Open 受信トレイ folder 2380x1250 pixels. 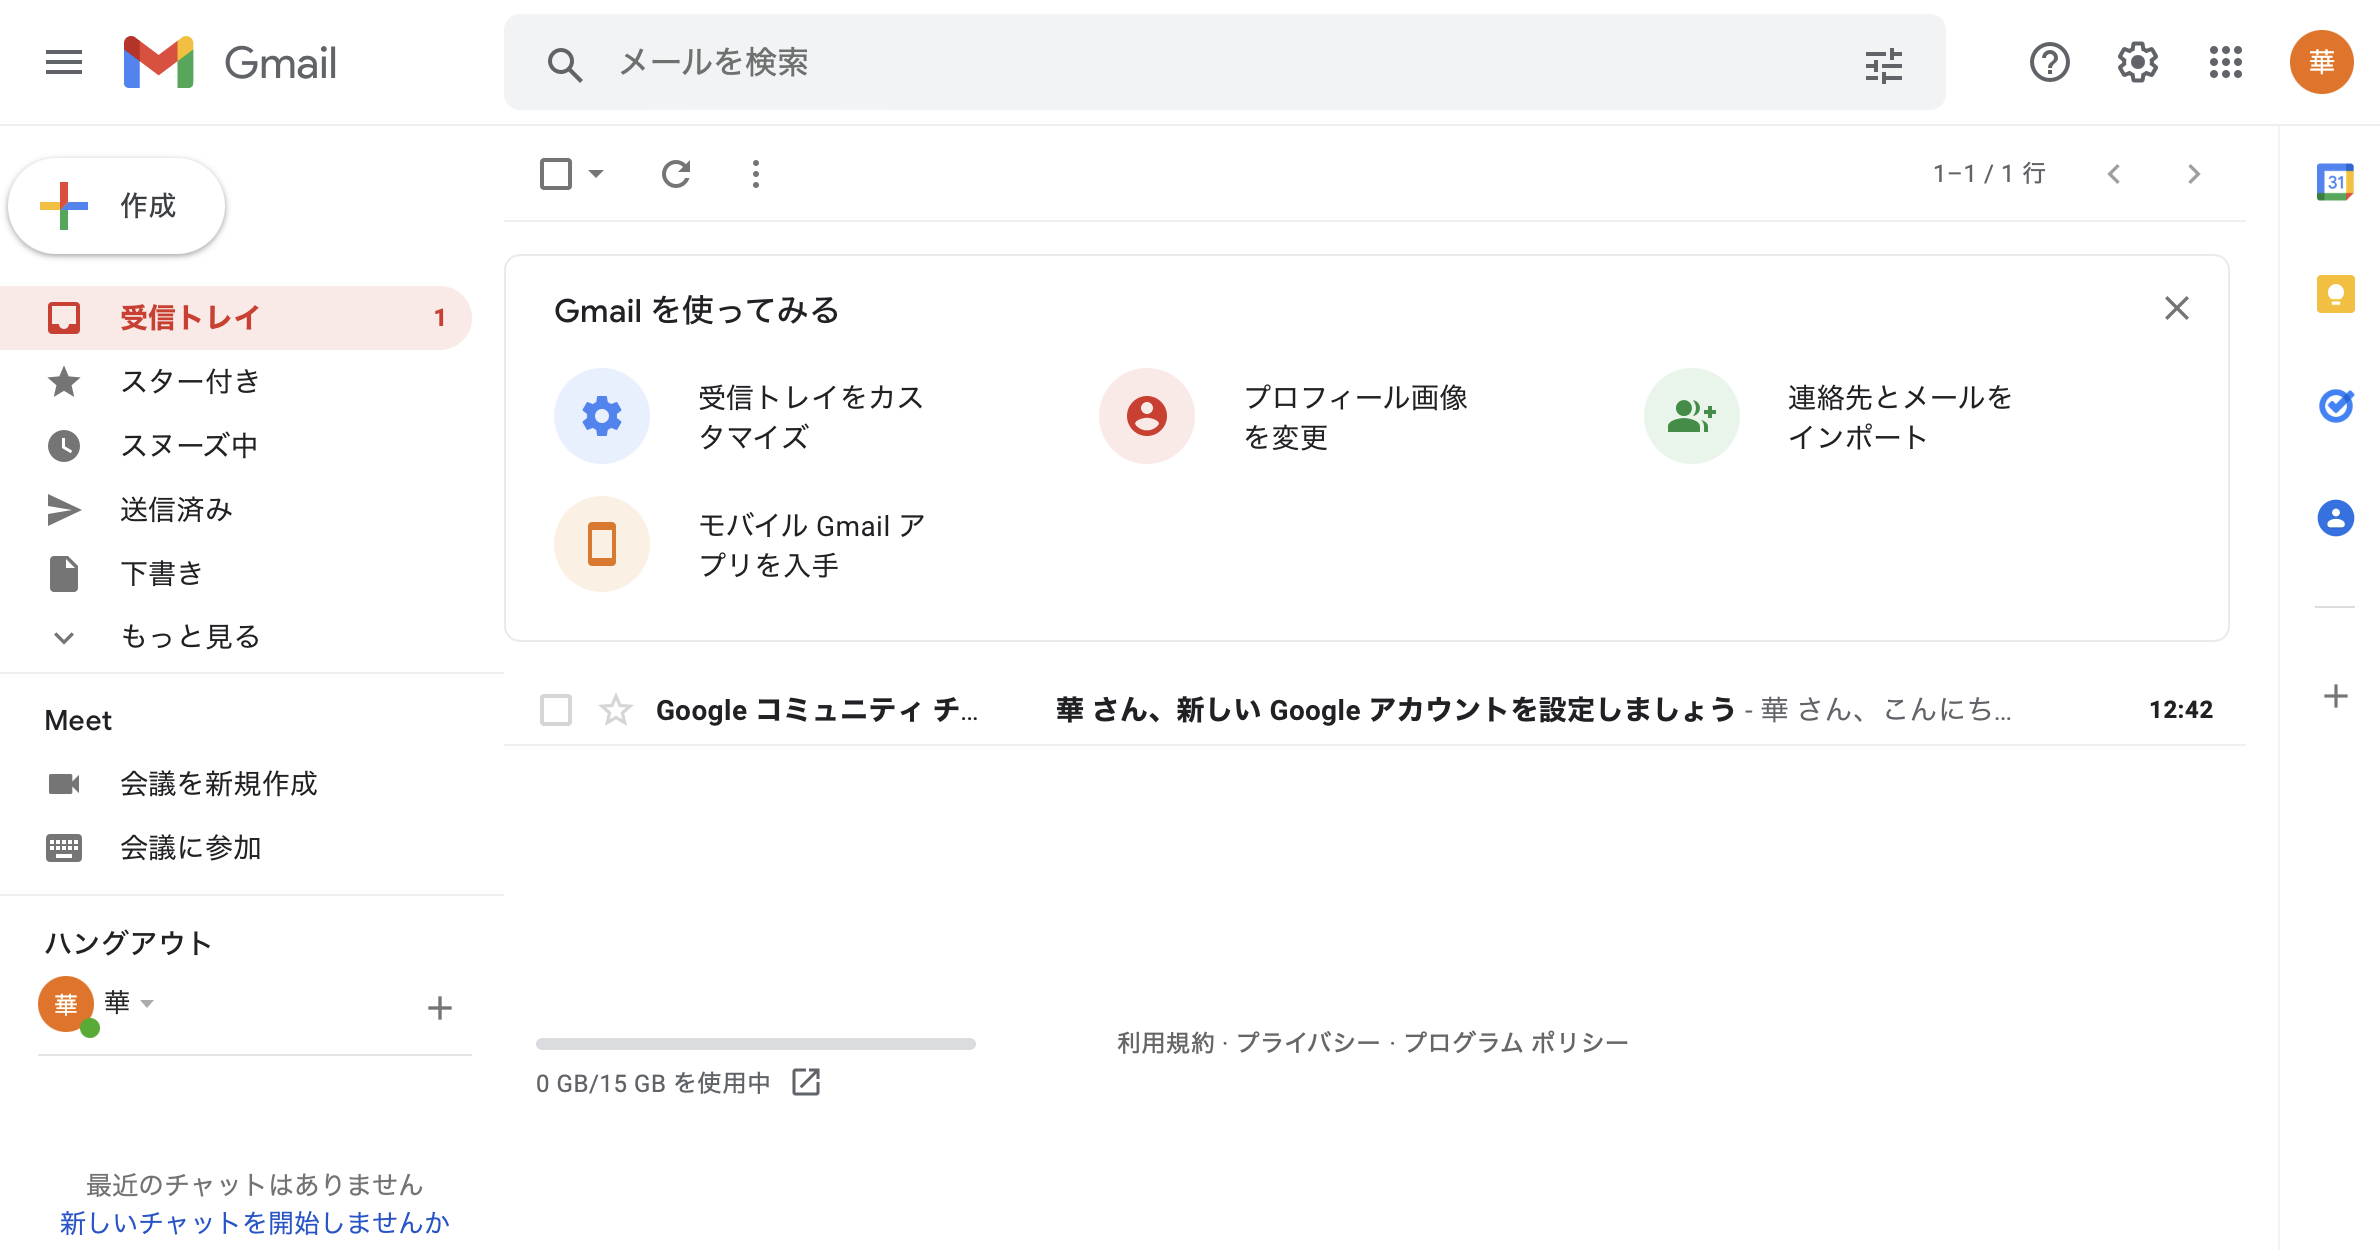[236, 318]
